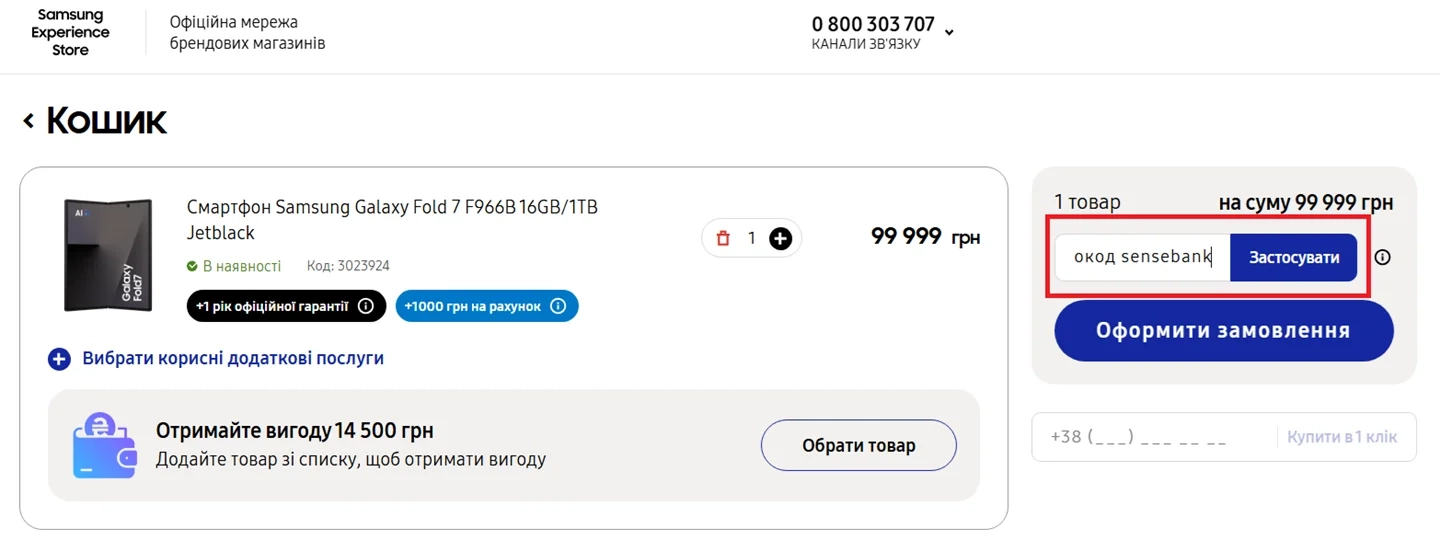Click info icon next to promo code
This screenshot has height=540, width=1440.
point(1383,257)
